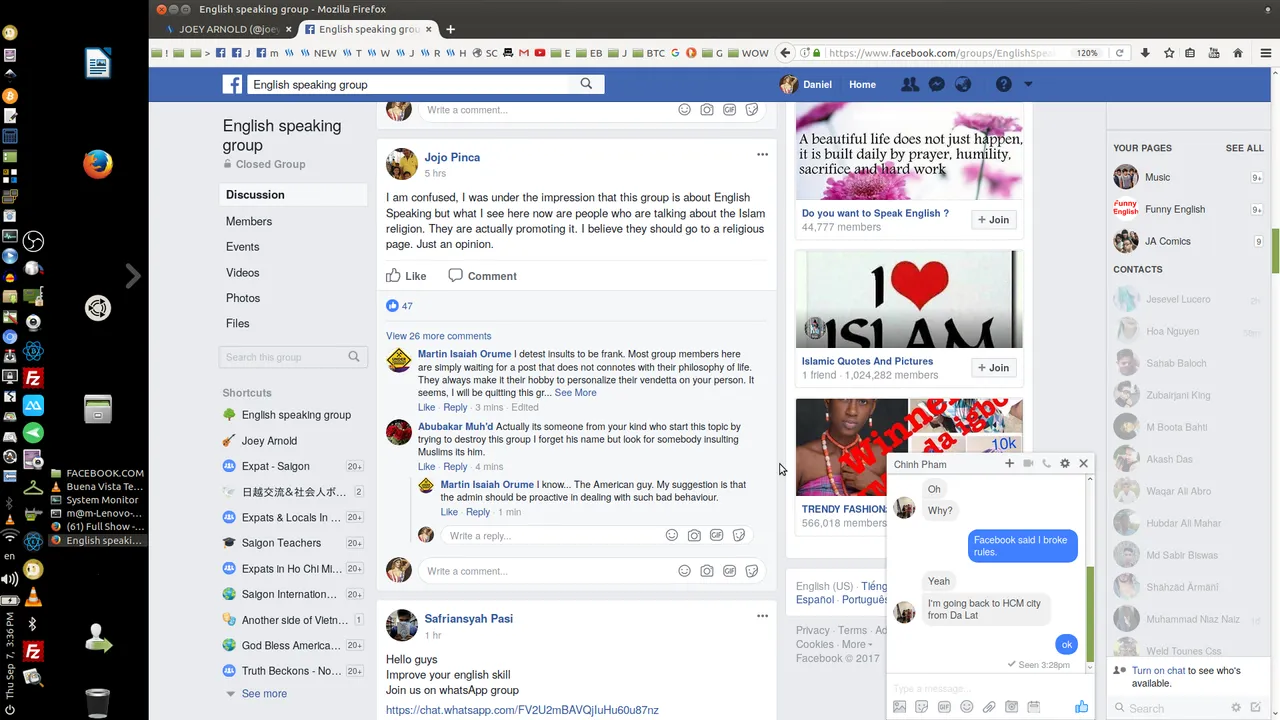1280x720 pixels.
Task: Open Funny English page in sidebar
Action: tap(1175, 210)
